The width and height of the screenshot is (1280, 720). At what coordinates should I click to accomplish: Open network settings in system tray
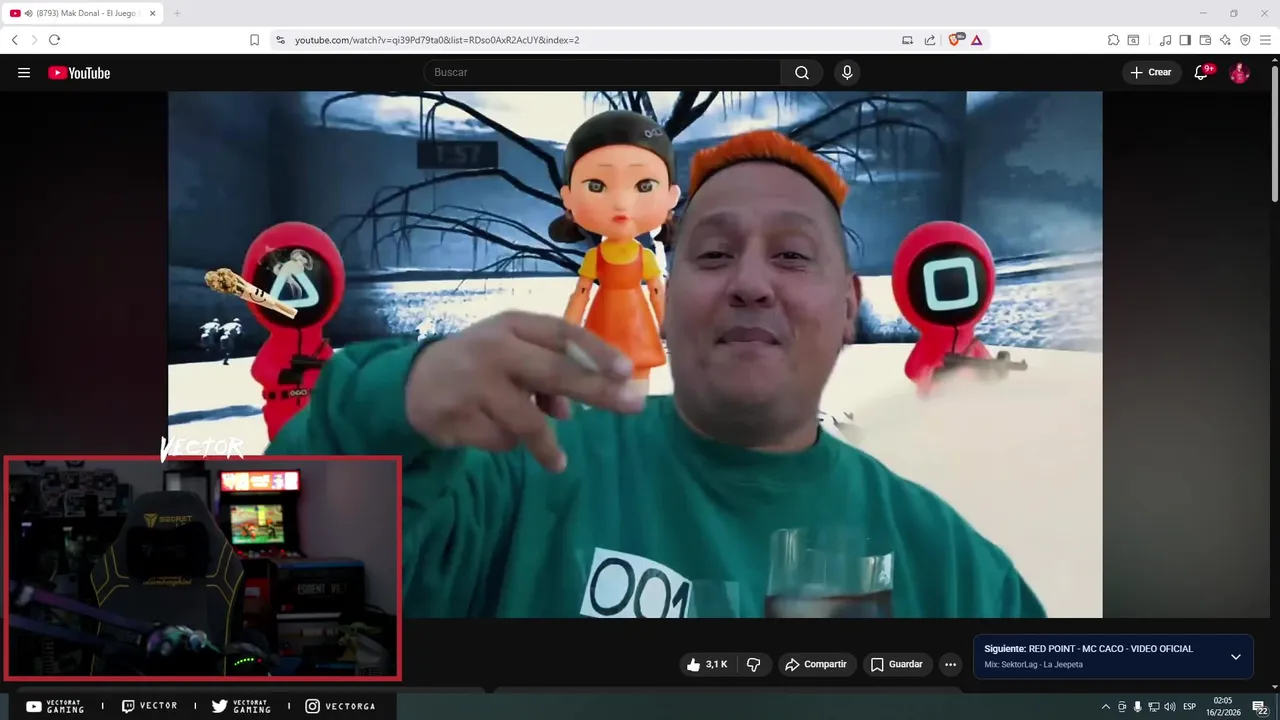pos(1153,707)
